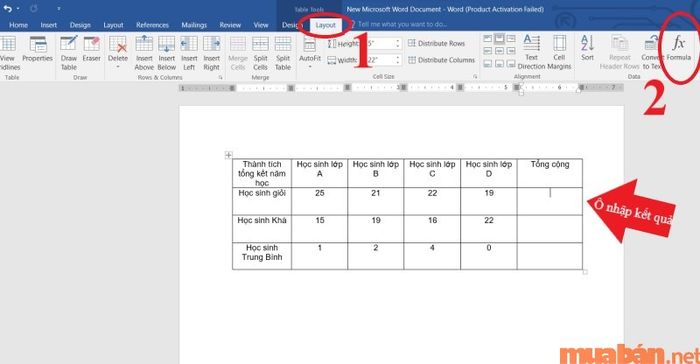
Task: Open the Formula dialog
Action: click(679, 48)
